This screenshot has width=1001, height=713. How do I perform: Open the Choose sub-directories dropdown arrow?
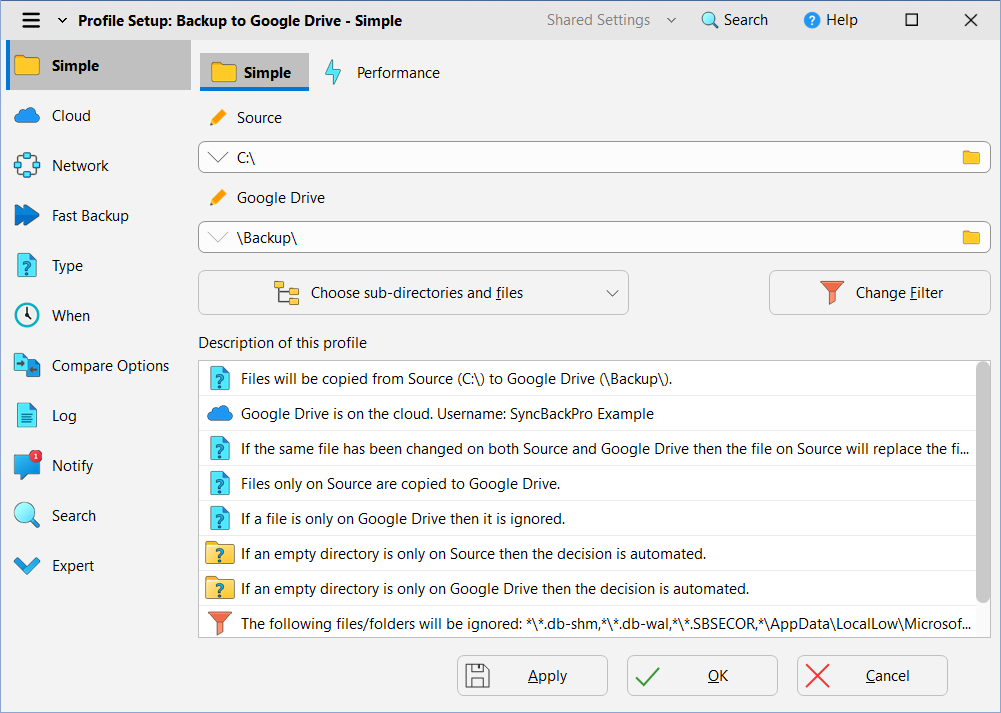pyautogui.click(x=612, y=293)
